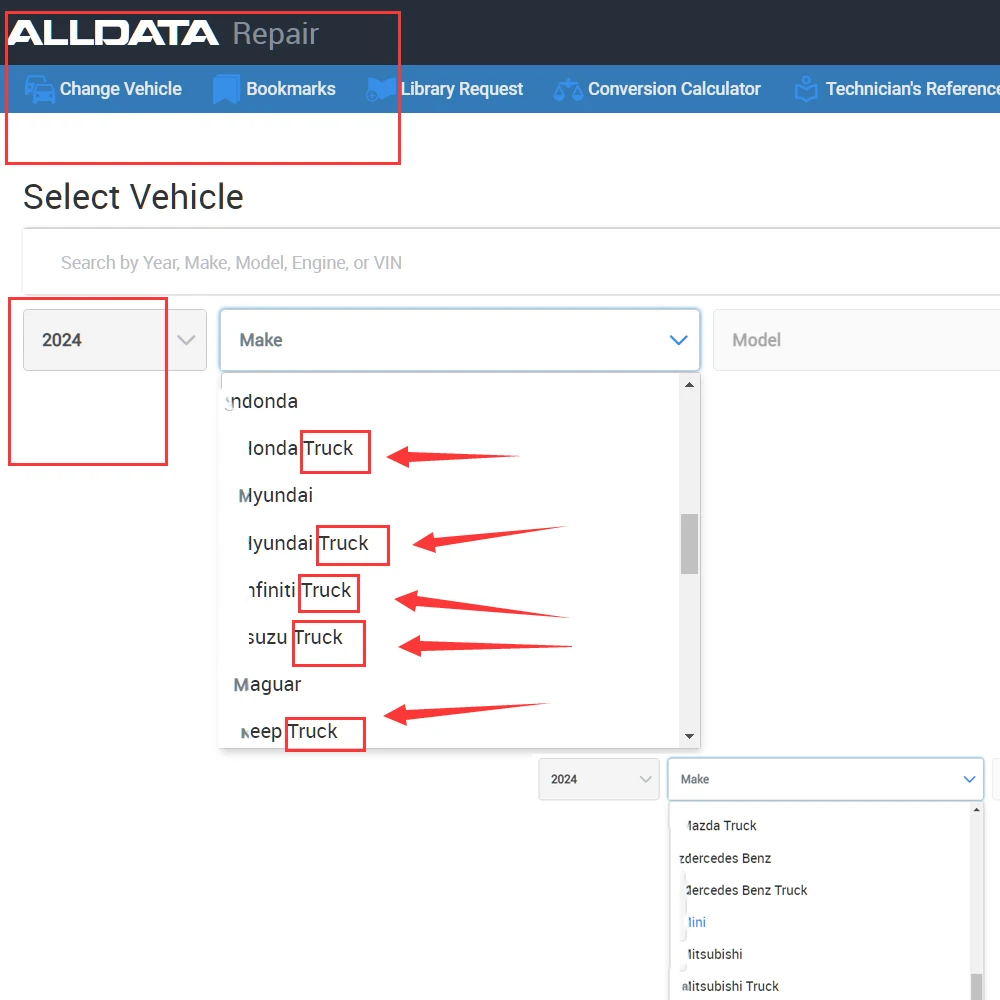Click the small make list scroll-up arrow
The width and height of the screenshot is (1000, 1000).
click(x=976, y=810)
